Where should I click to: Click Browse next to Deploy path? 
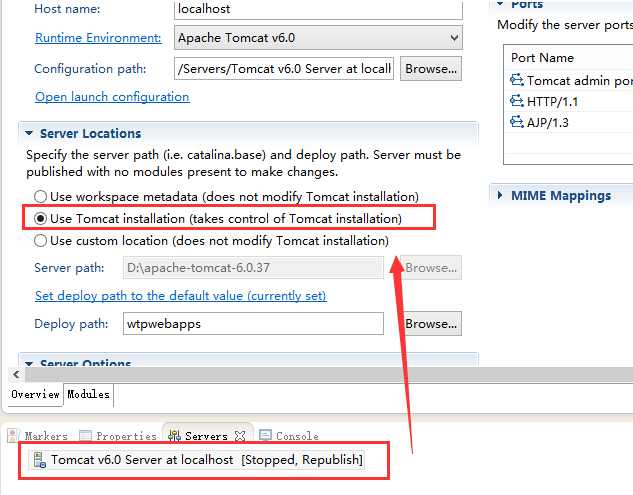pos(431,324)
